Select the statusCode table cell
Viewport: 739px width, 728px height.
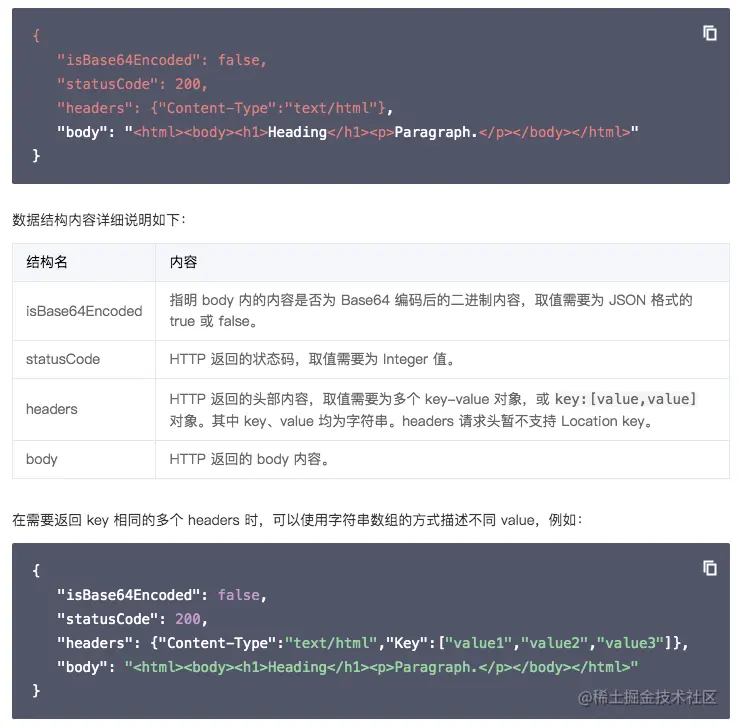click(84, 360)
